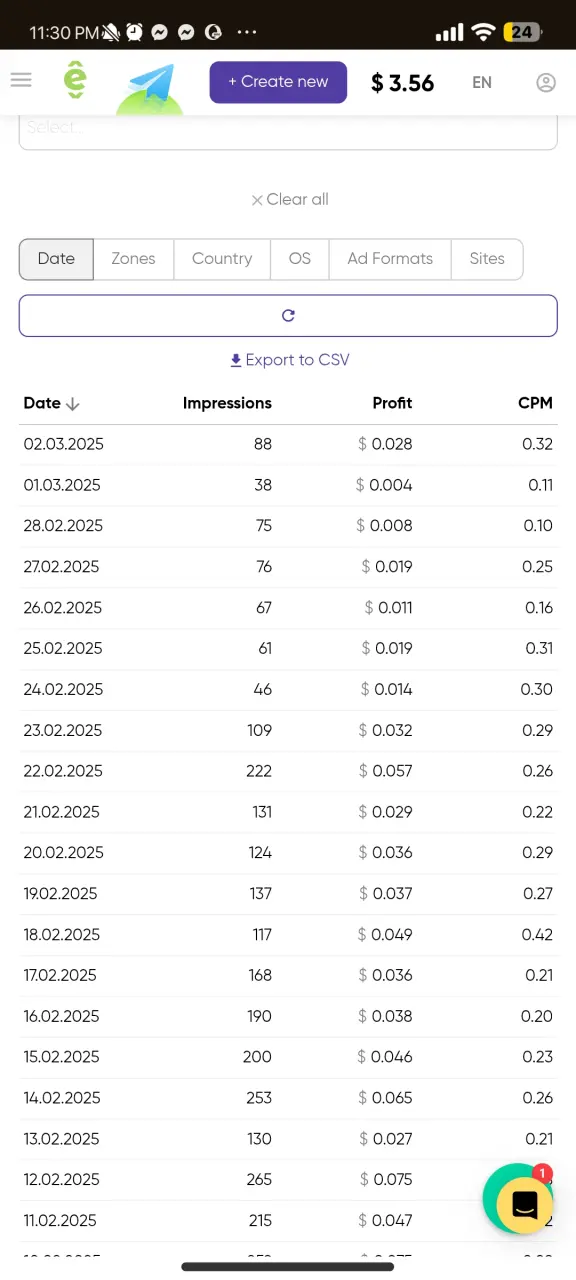Open the Select filter dropdown field
576x1280 pixels.
[288, 130]
